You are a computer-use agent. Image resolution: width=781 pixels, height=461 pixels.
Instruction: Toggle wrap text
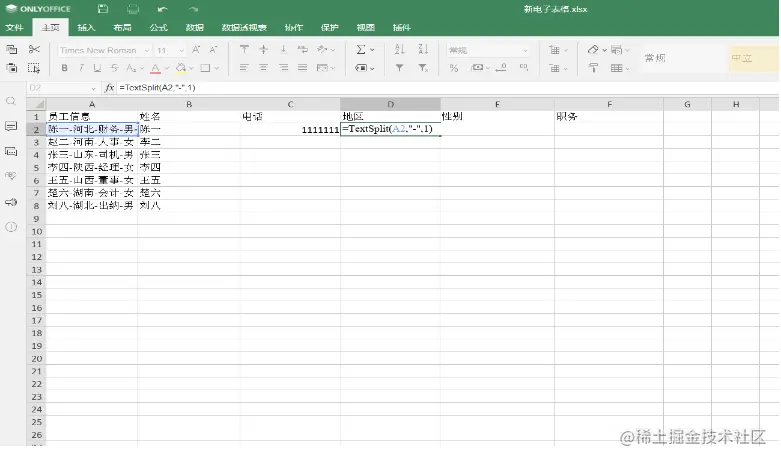[302, 49]
